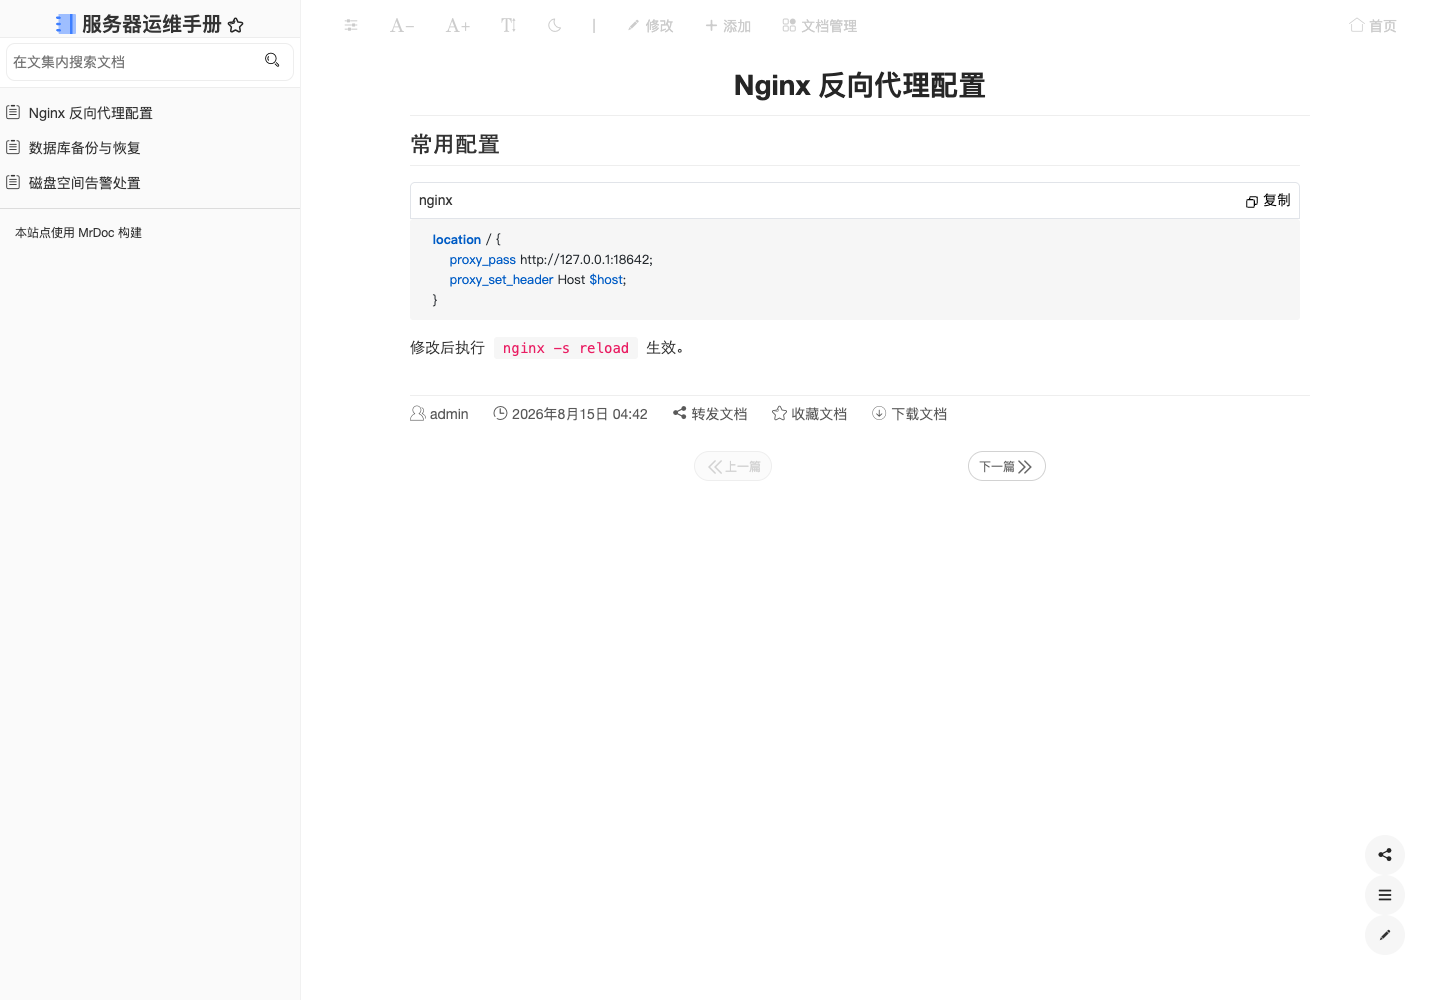Toggle night mode moon icon

pos(555,25)
